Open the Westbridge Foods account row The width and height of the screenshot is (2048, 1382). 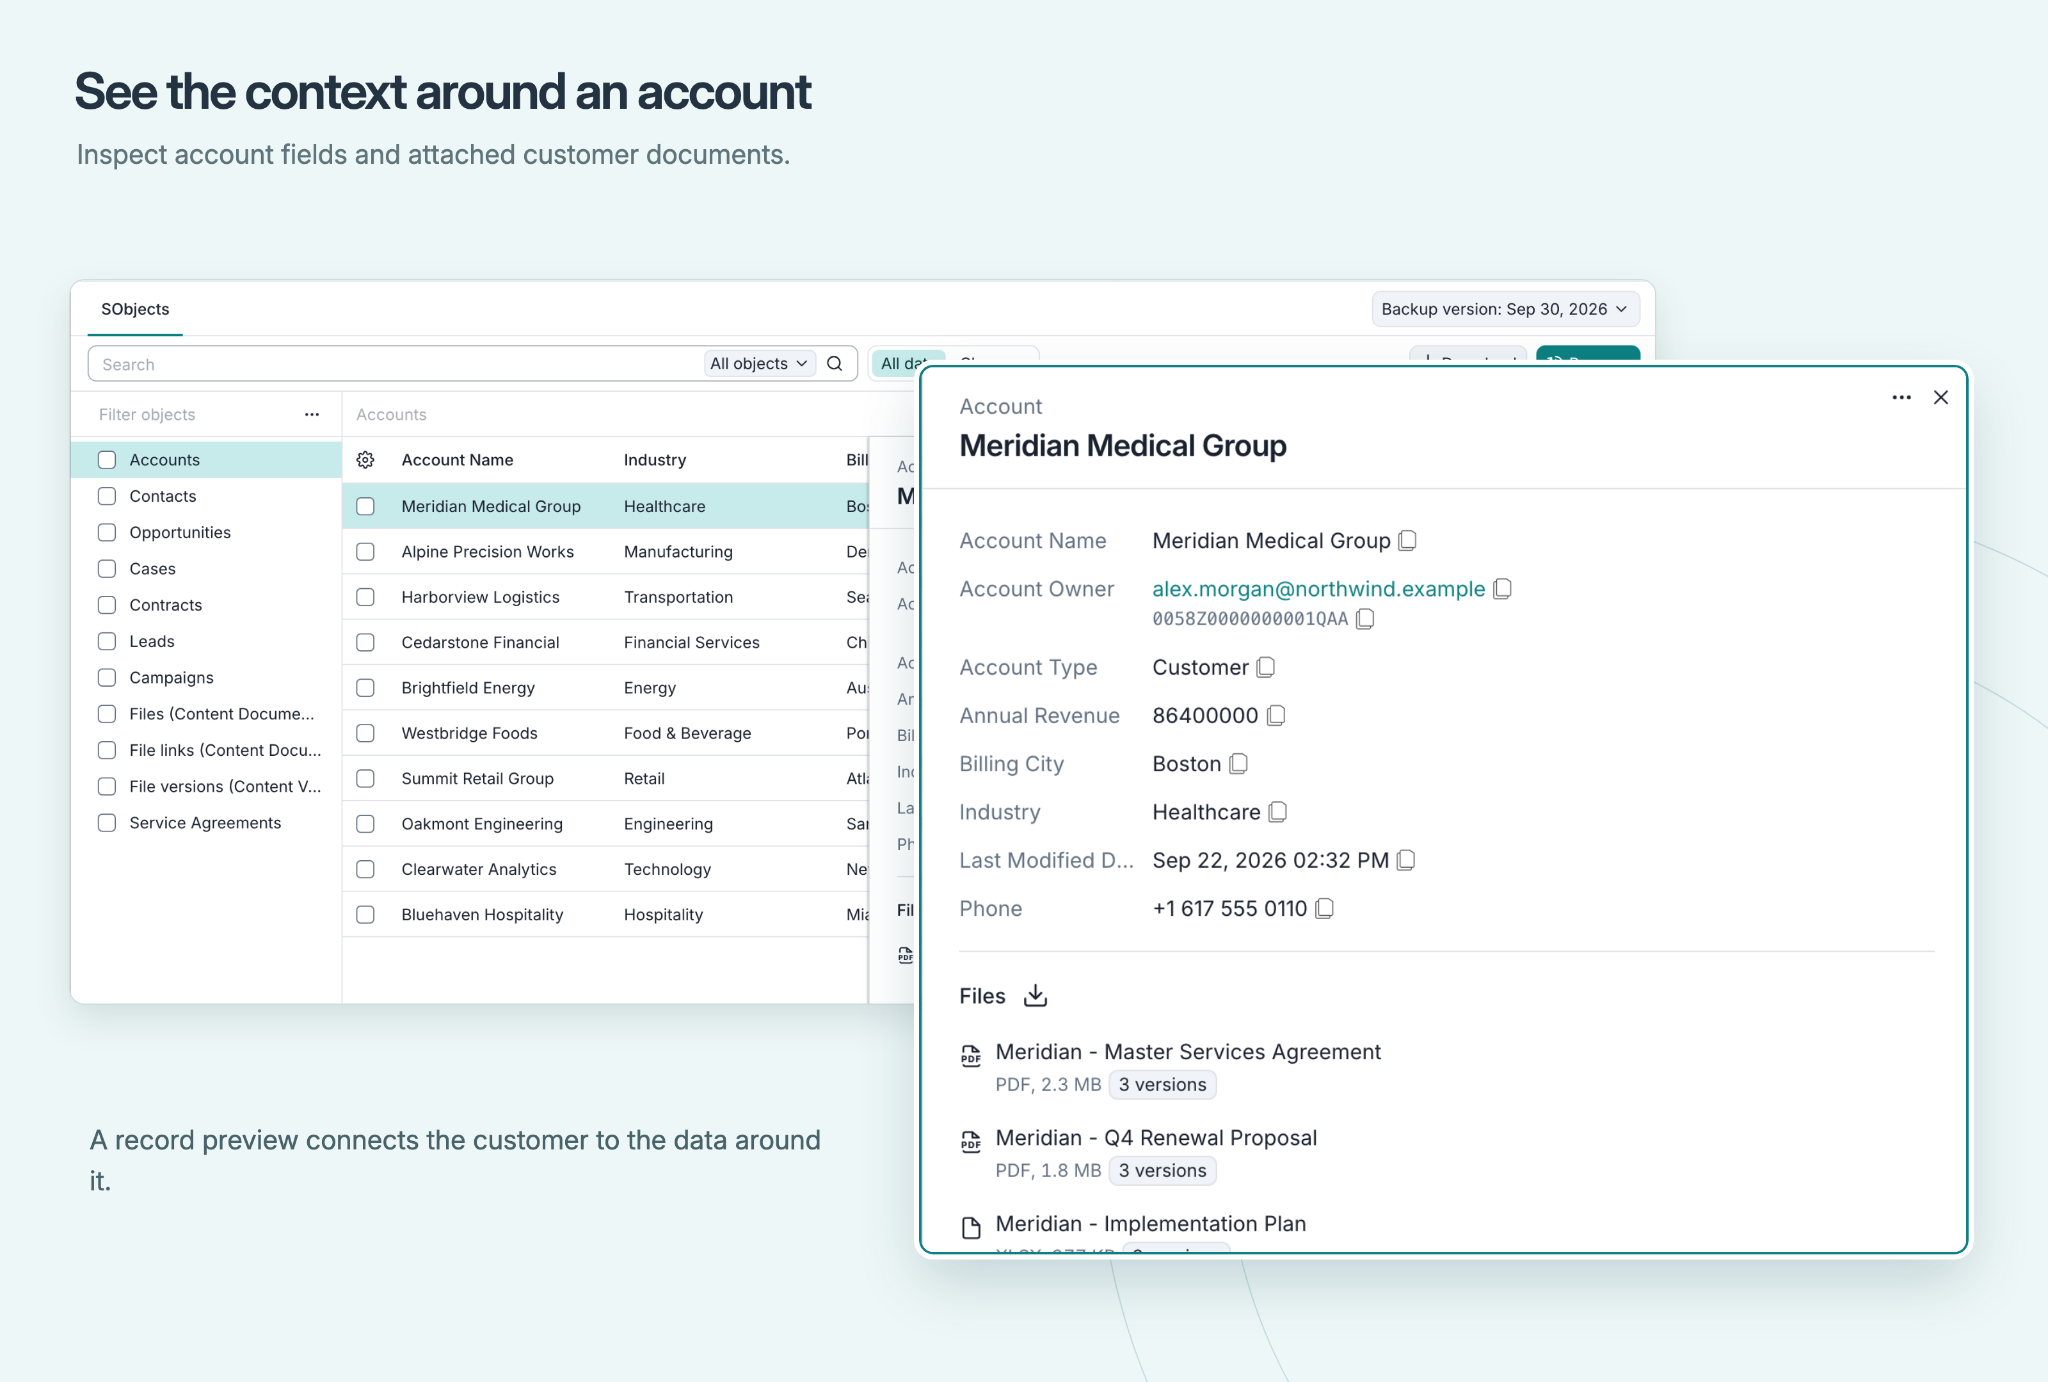point(606,733)
